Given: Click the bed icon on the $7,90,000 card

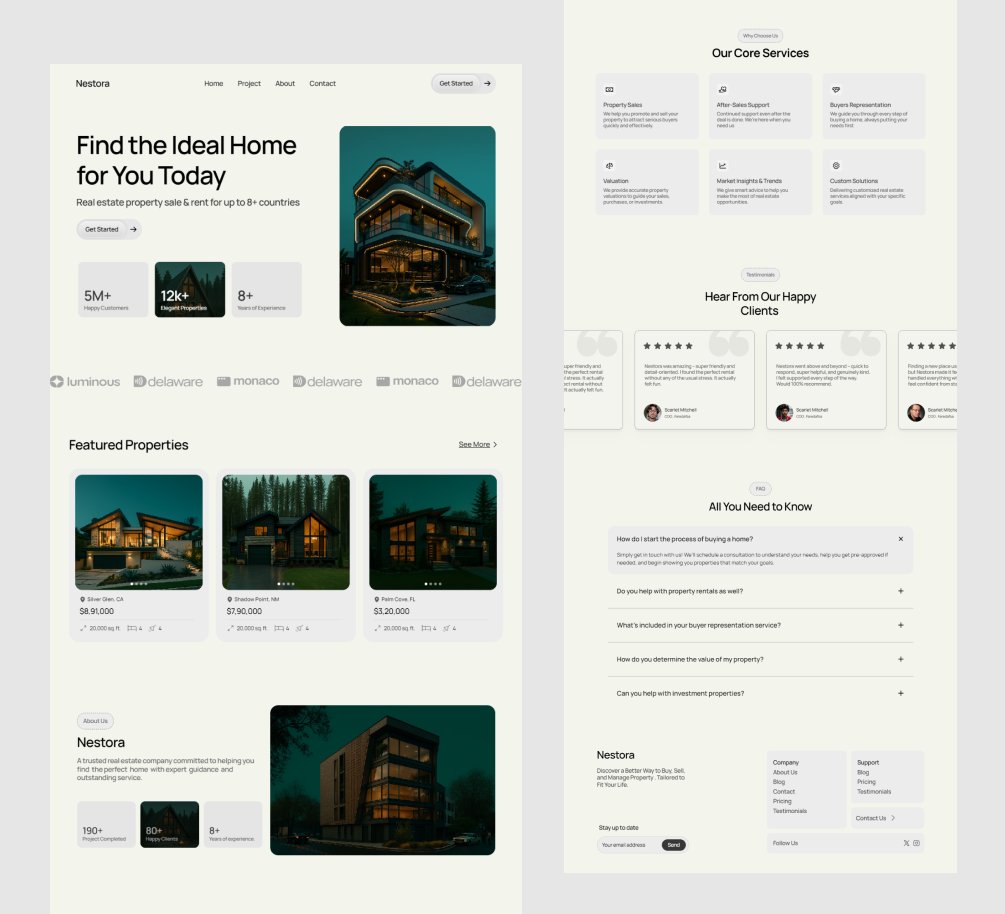Looking at the screenshot, I should click(x=279, y=628).
